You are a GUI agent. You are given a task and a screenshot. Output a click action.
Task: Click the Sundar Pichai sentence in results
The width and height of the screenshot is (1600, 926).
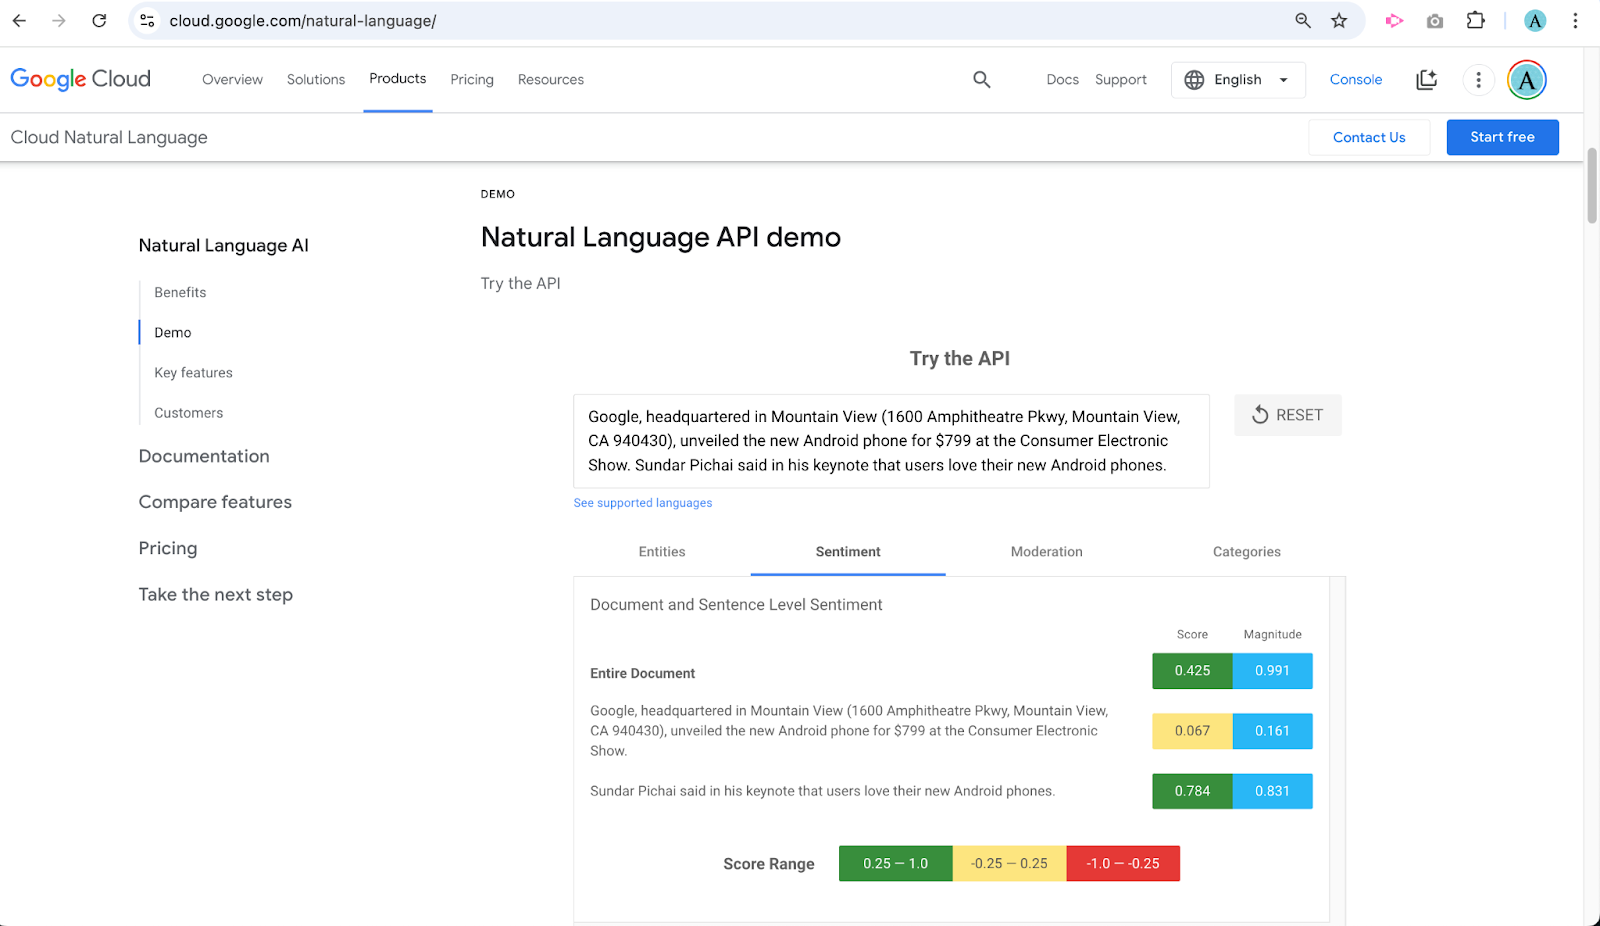click(x=822, y=791)
